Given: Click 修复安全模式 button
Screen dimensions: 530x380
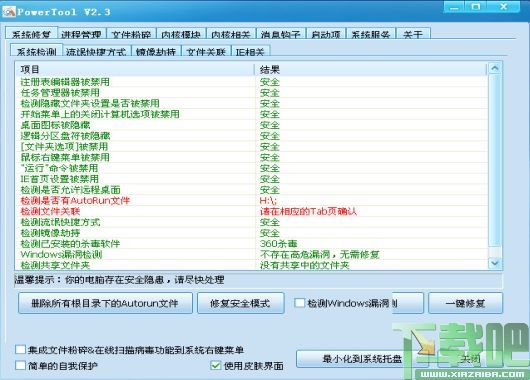Looking at the screenshot, I should point(240,303).
